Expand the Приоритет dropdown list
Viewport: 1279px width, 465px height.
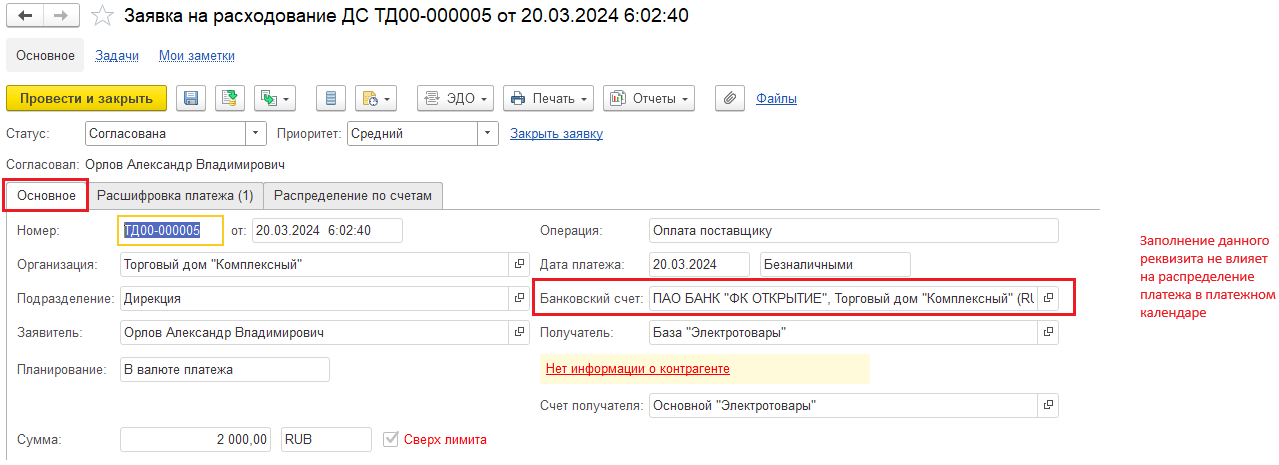(487, 133)
